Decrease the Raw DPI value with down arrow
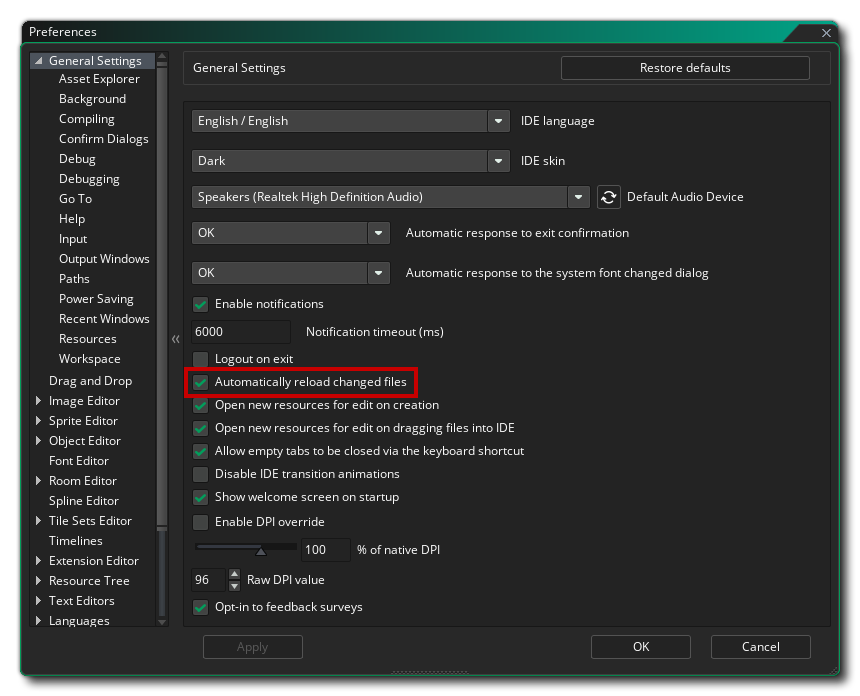The height and width of the screenshot is (696, 860). click(x=234, y=586)
